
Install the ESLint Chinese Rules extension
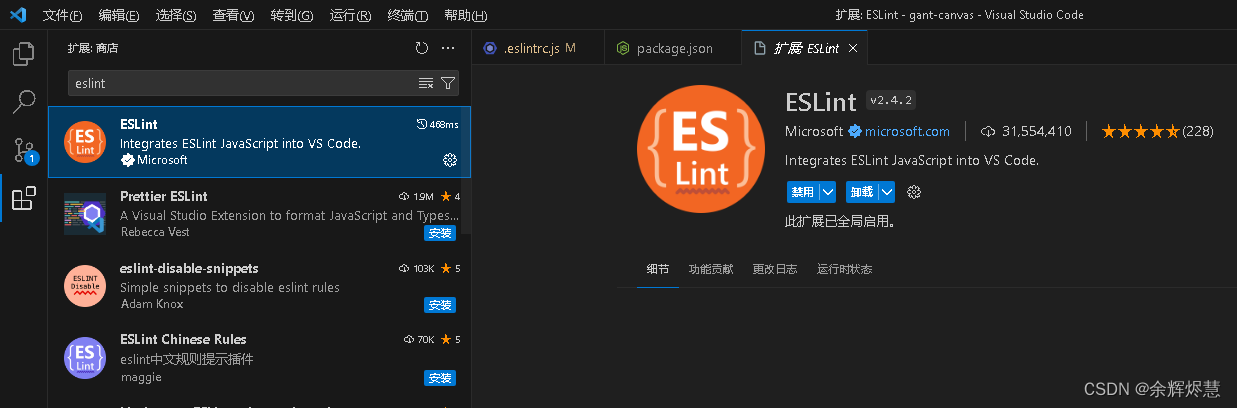pyautogui.click(x=440, y=377)
